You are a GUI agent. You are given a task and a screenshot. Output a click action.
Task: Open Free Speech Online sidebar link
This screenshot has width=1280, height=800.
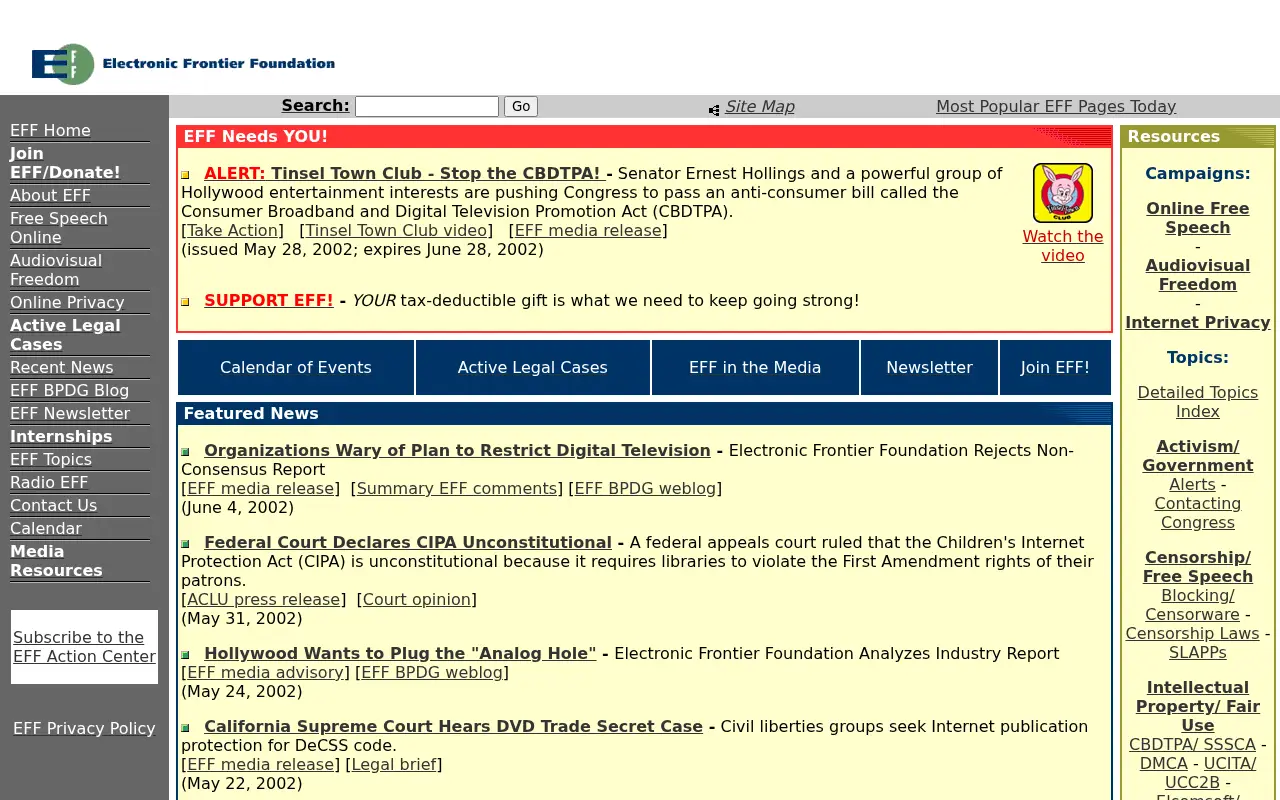pos(58,228)
